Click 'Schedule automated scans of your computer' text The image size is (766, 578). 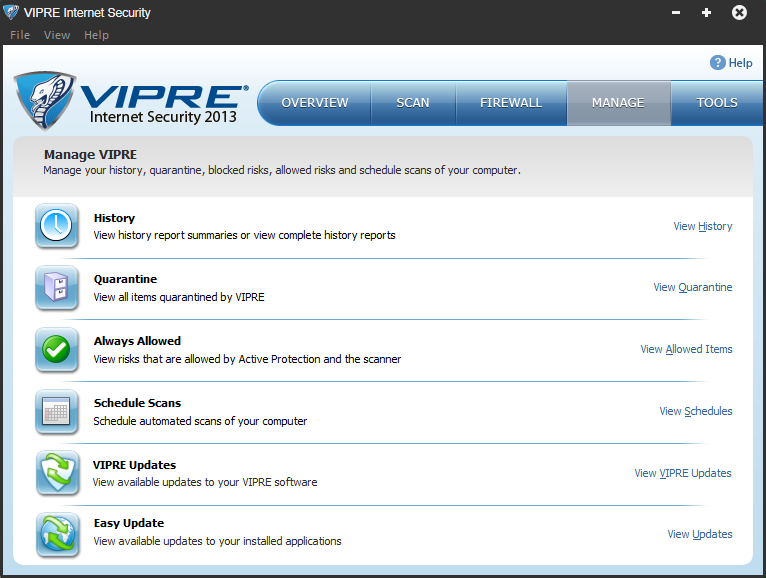[x=200, y=421]
